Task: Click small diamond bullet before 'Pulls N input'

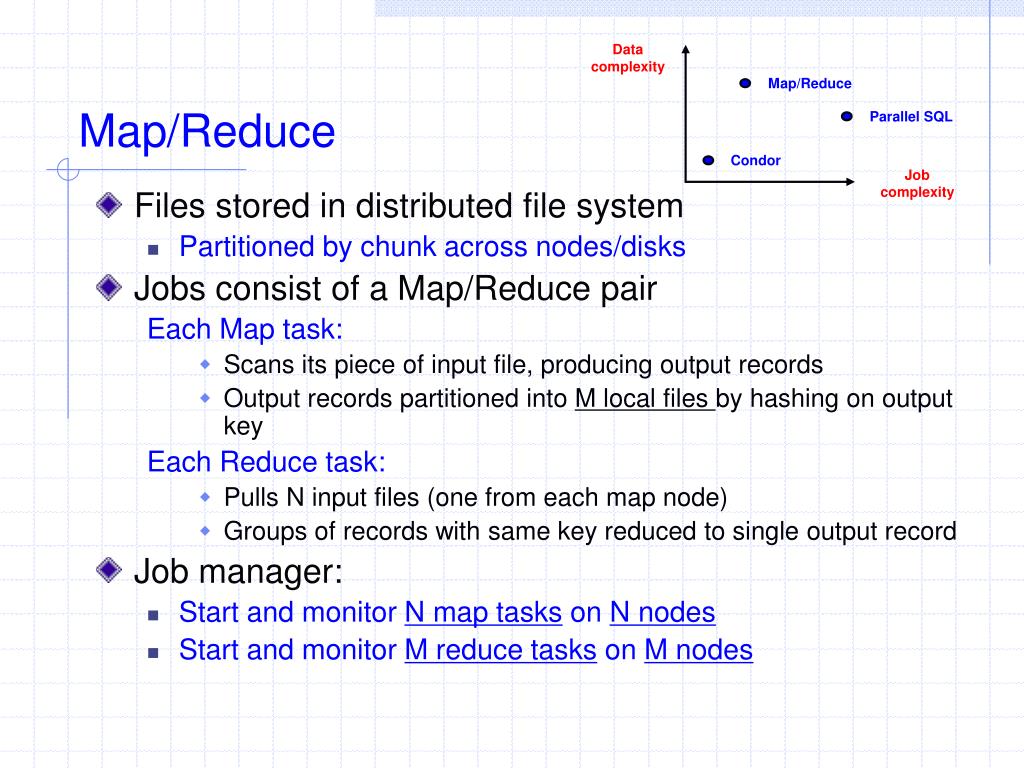Action: (x=205, y=497)
